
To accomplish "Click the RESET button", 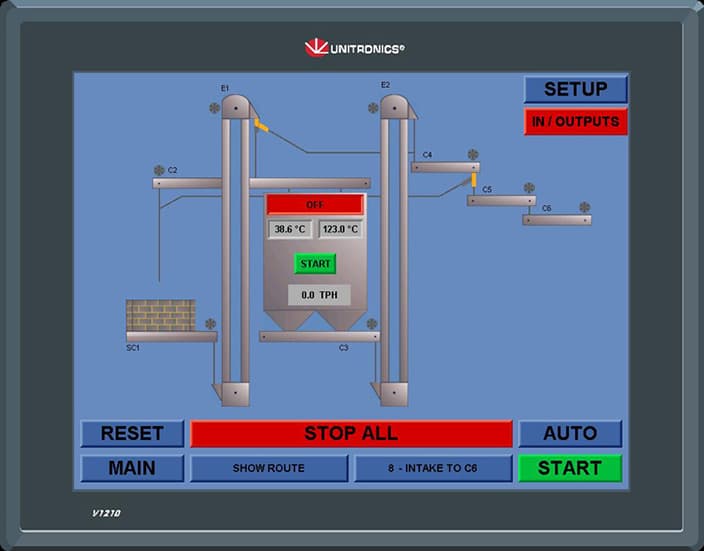I will pos(132,434).
